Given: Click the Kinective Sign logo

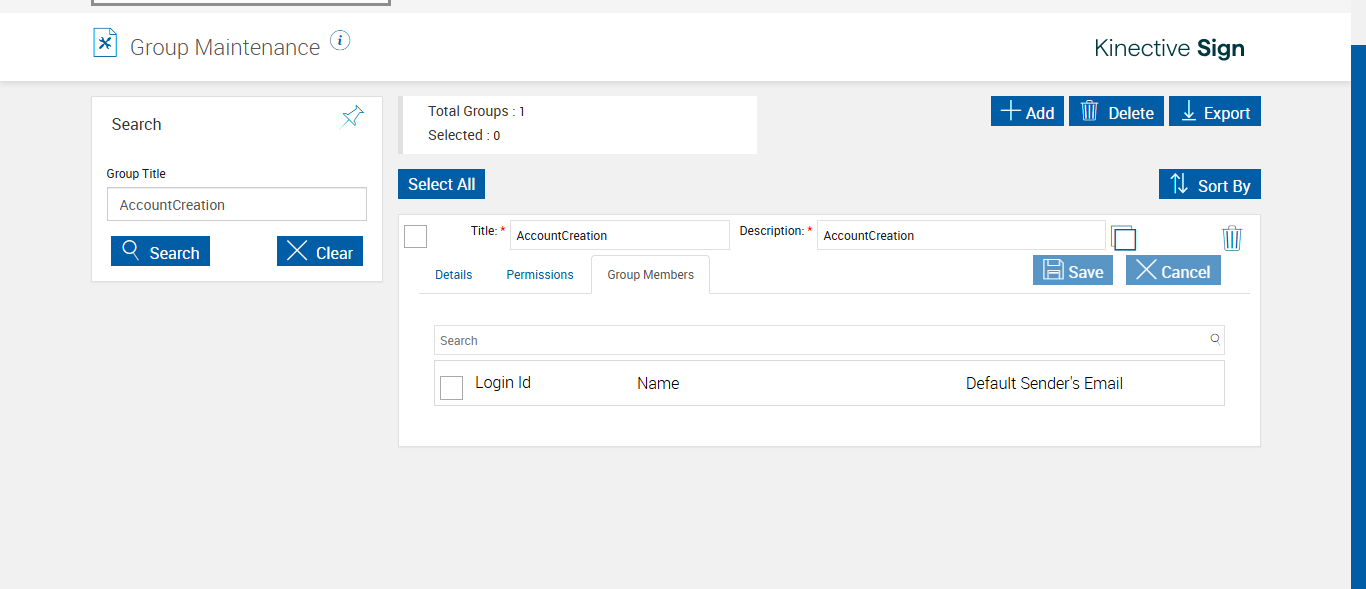Looking at the screenshot, I should click(x=1169, y=48).
